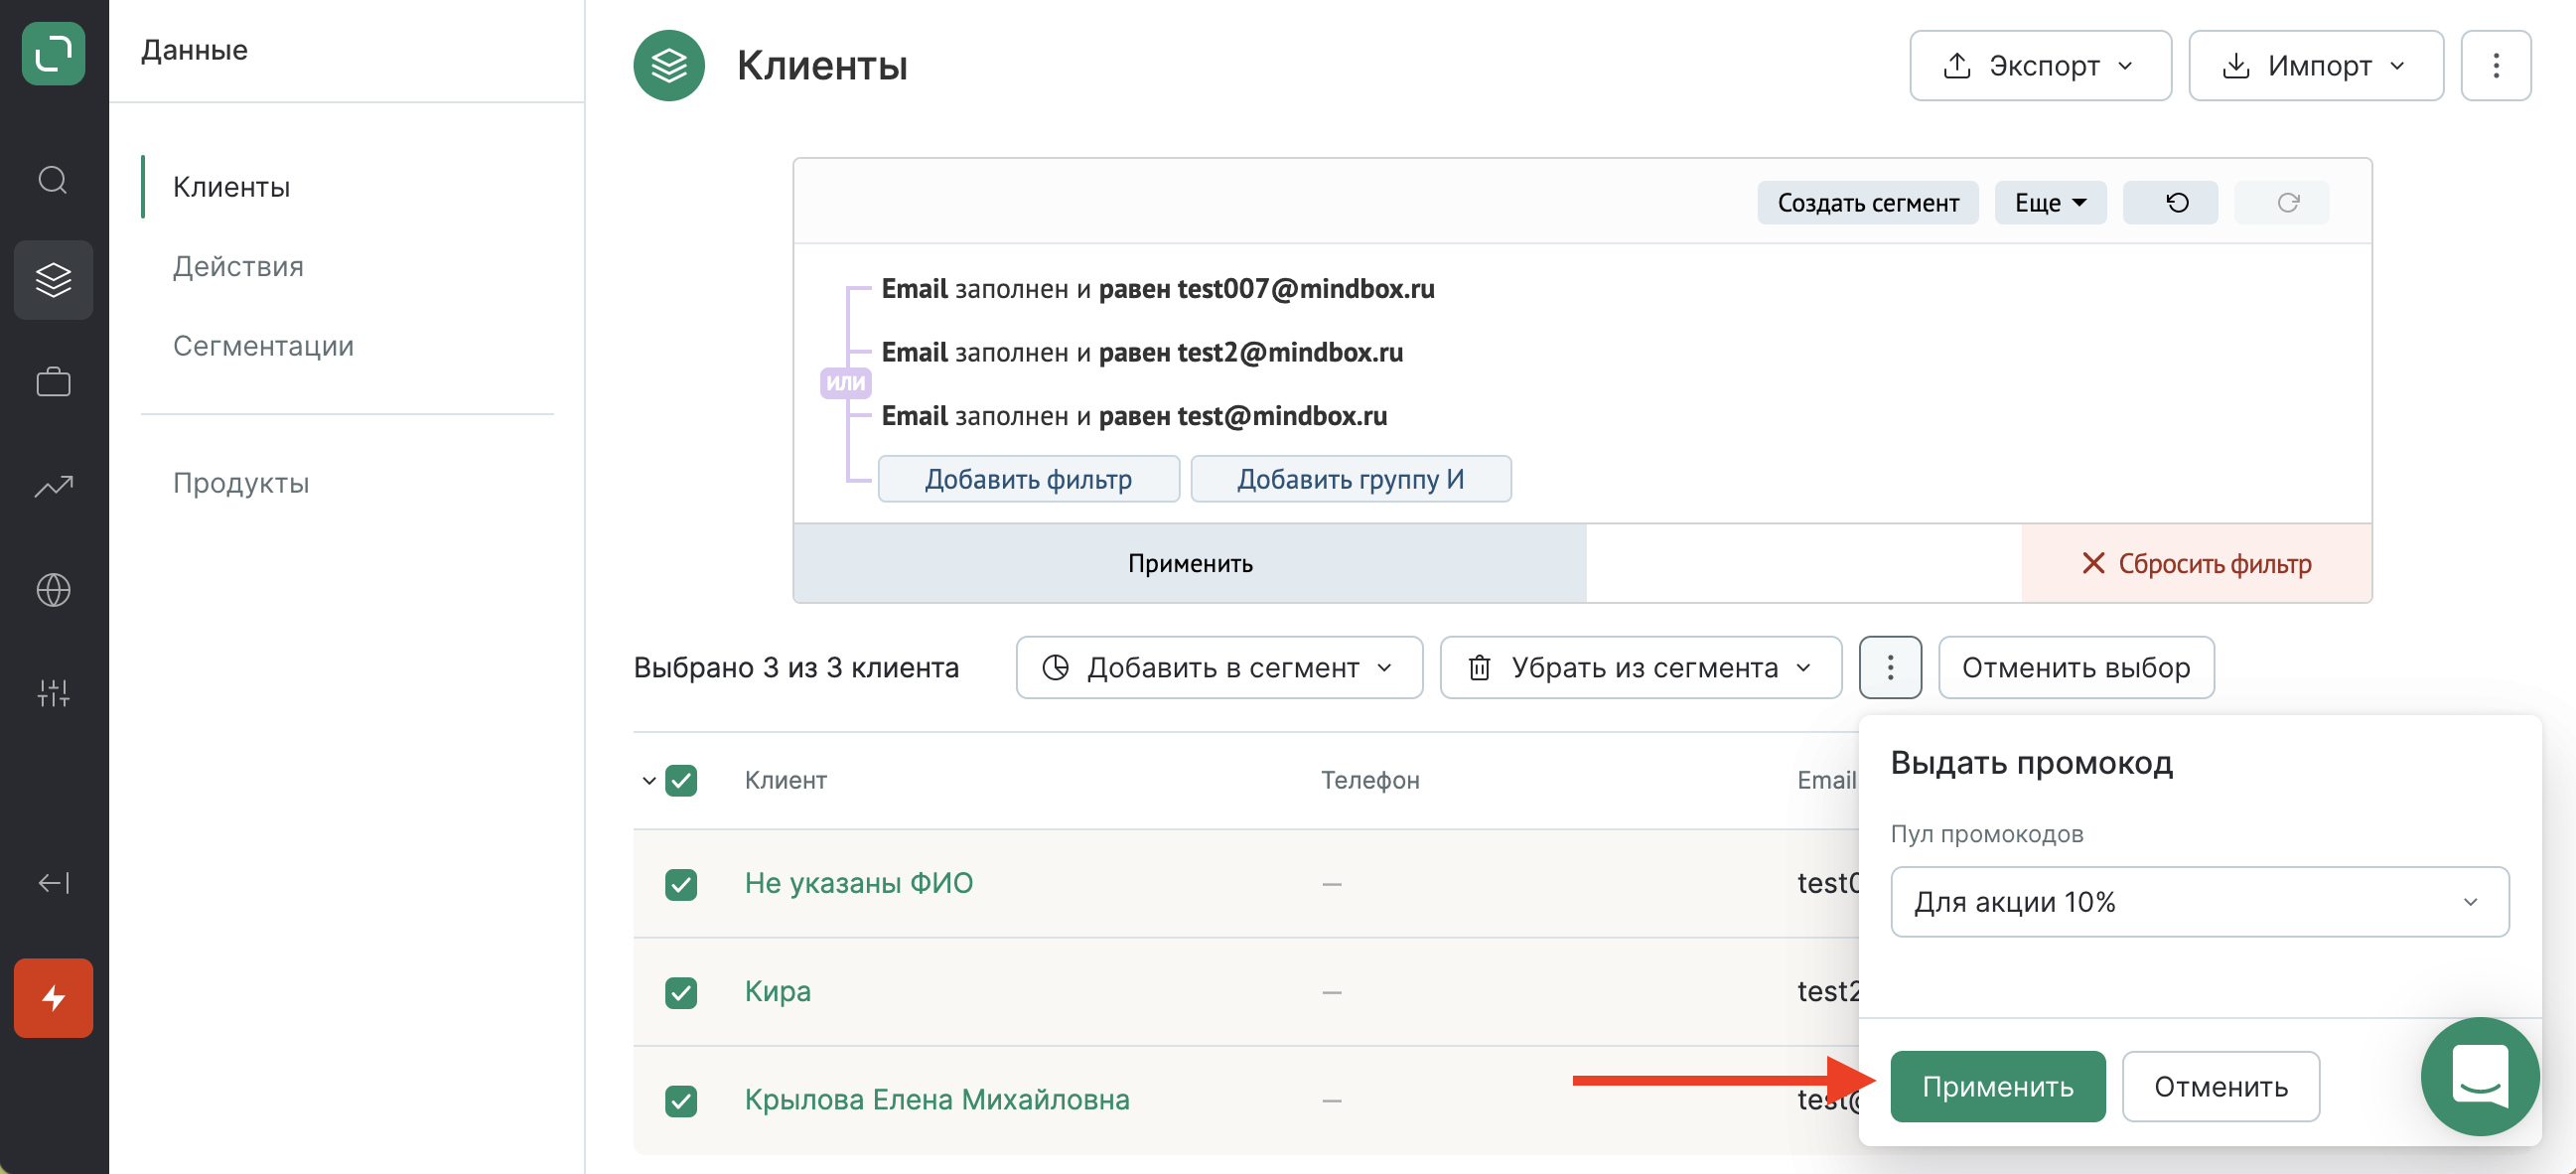Edit the test007@mindbox.ru filter condition
Image resolution: width=2576 pixels, height=1174 pixels.
coord(1157,289)
